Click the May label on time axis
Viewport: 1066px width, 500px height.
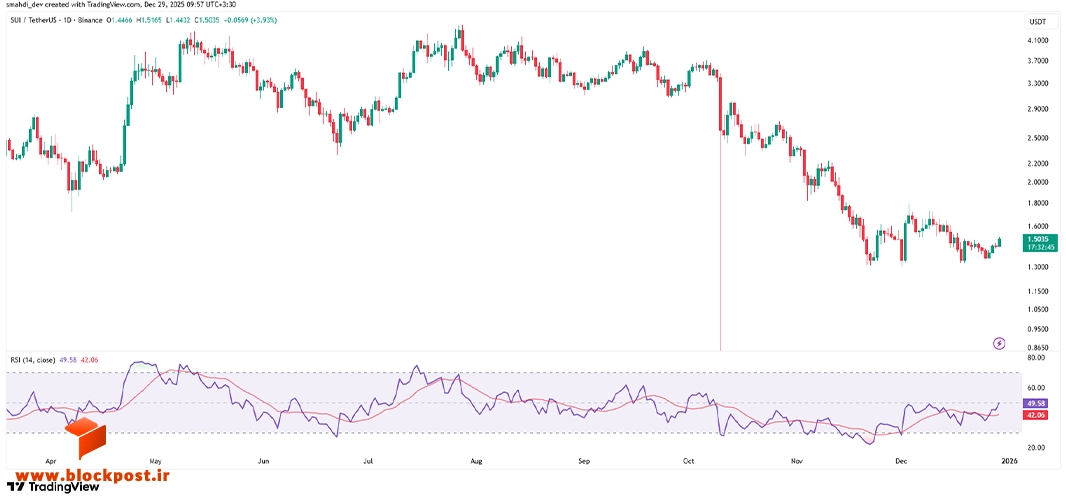click(155, 461)
